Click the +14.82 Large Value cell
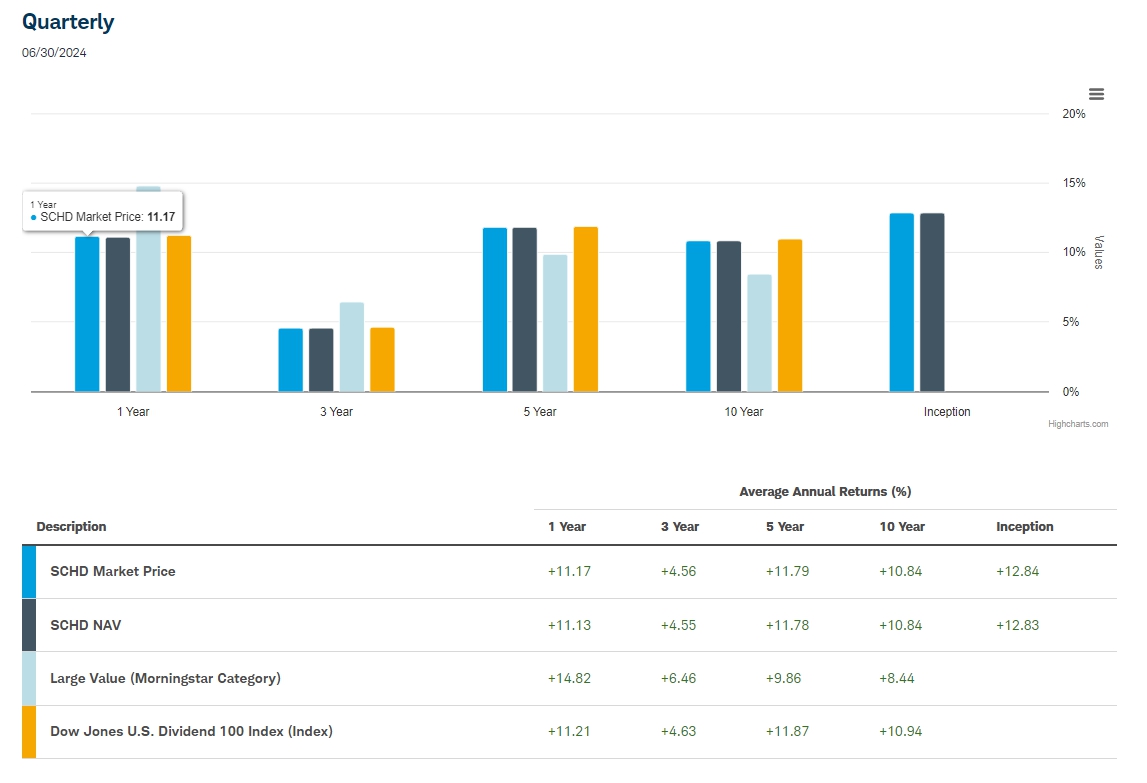This screenshot has height=783, width=1147. coord(569,678)
